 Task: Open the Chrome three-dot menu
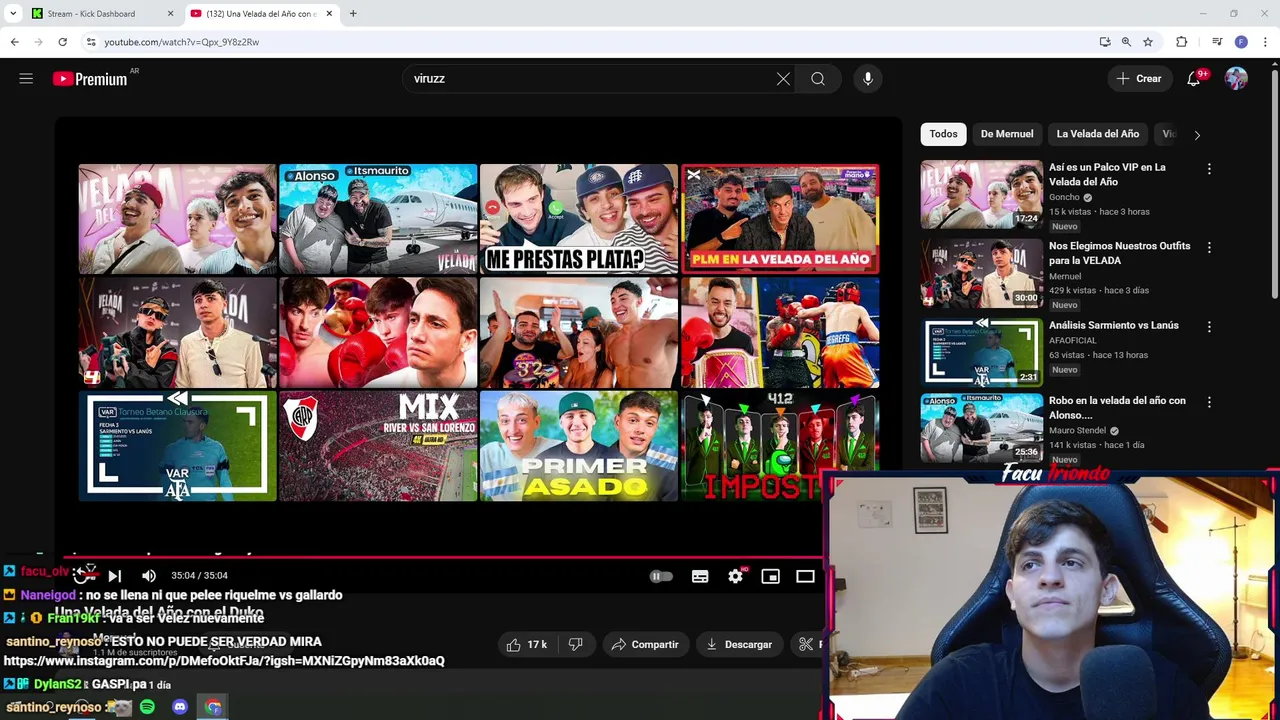(1266, 42)
